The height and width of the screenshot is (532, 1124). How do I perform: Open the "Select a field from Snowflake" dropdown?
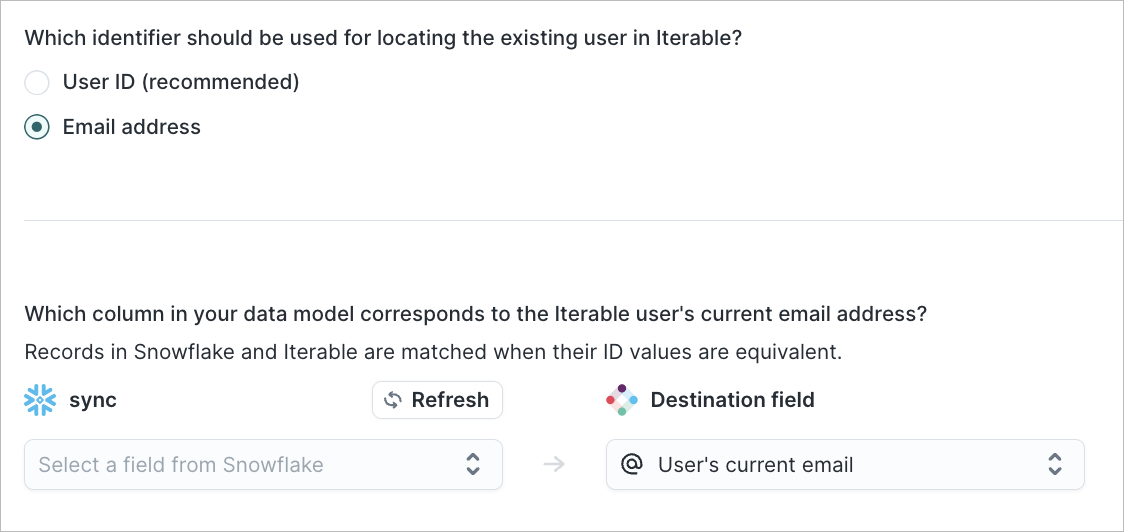[263, 465]
